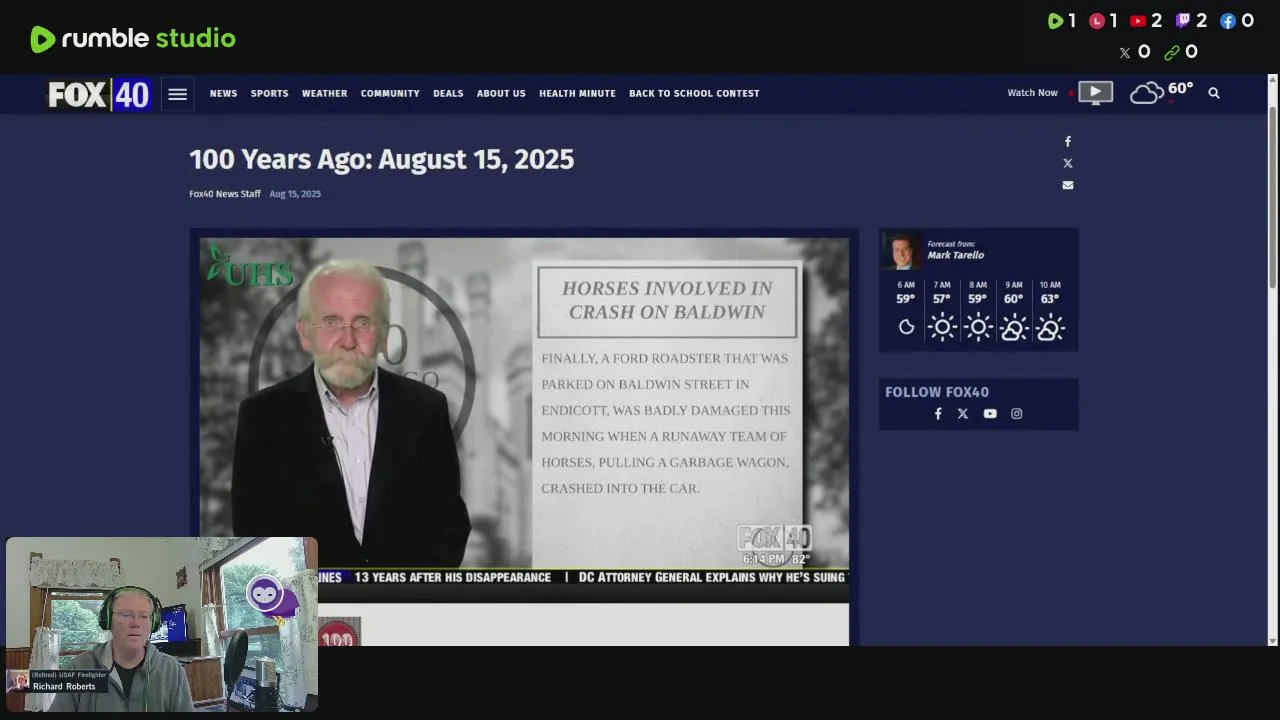The image size is (1280, 720).
Task: Click the 9 AM partly cloudy icon
Action: 1014,327
